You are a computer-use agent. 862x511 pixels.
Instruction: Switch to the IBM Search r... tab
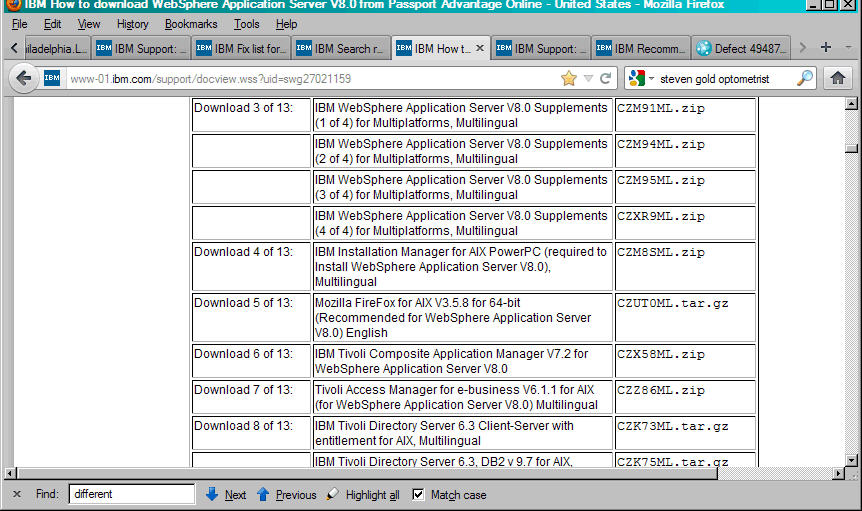pyautogui.click(x=341, y=48)
